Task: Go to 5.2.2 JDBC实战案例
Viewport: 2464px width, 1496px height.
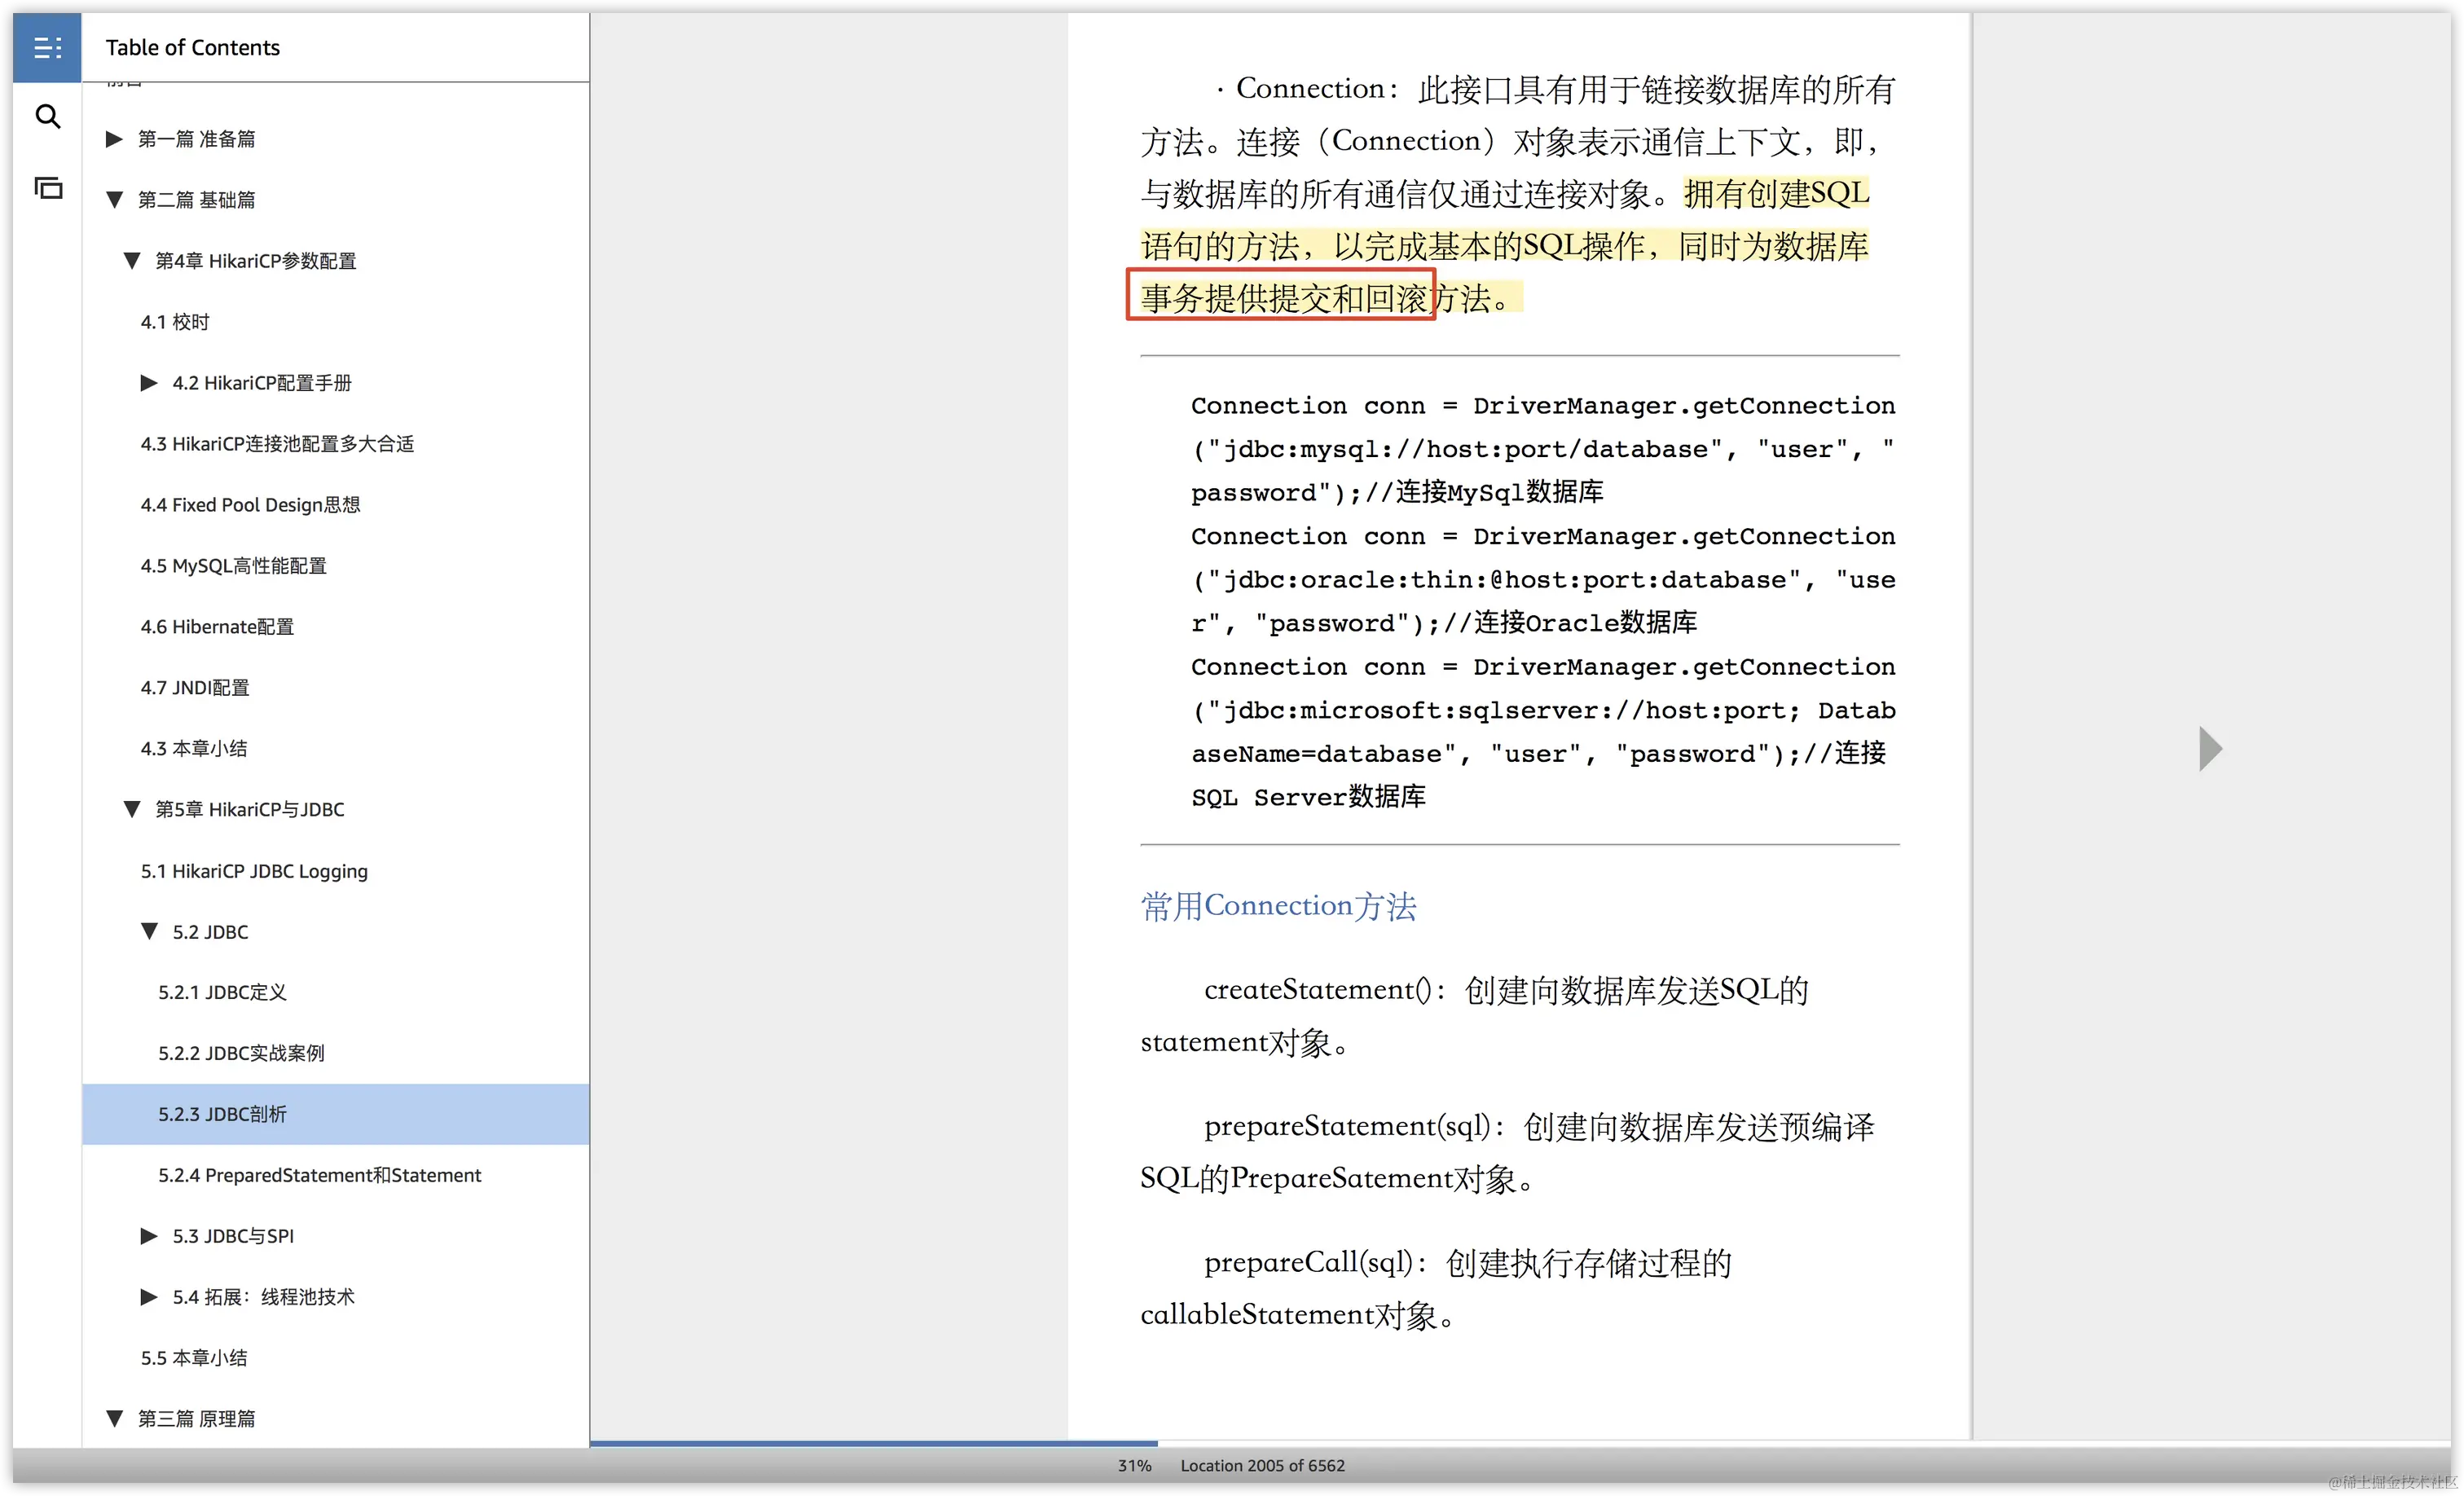Action: pyautogui.click(x=241, y=1053)
